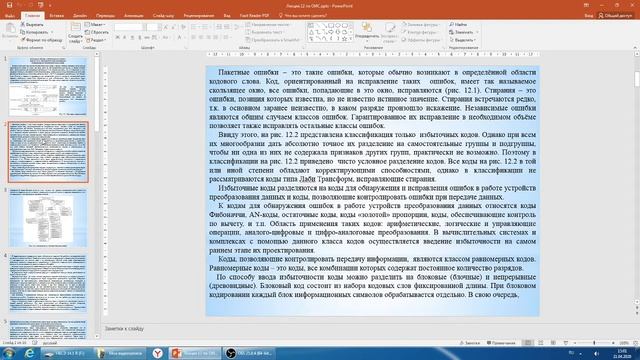Click the Windows Start button
Screen dimensions: 640x360
click(x=8, y=353)
